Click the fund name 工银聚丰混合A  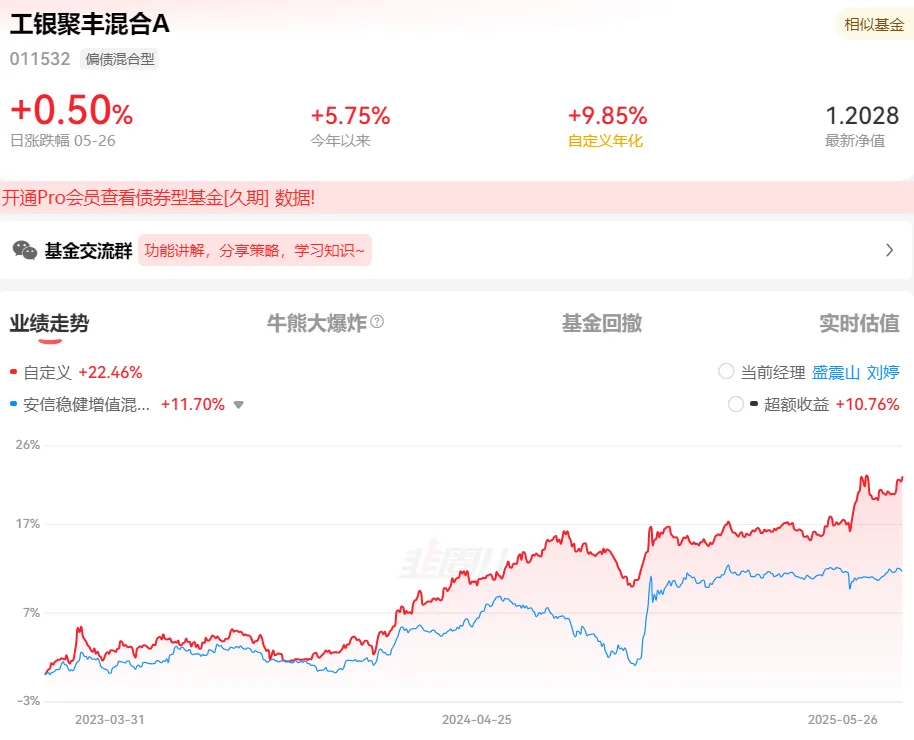tap(90, 24)
